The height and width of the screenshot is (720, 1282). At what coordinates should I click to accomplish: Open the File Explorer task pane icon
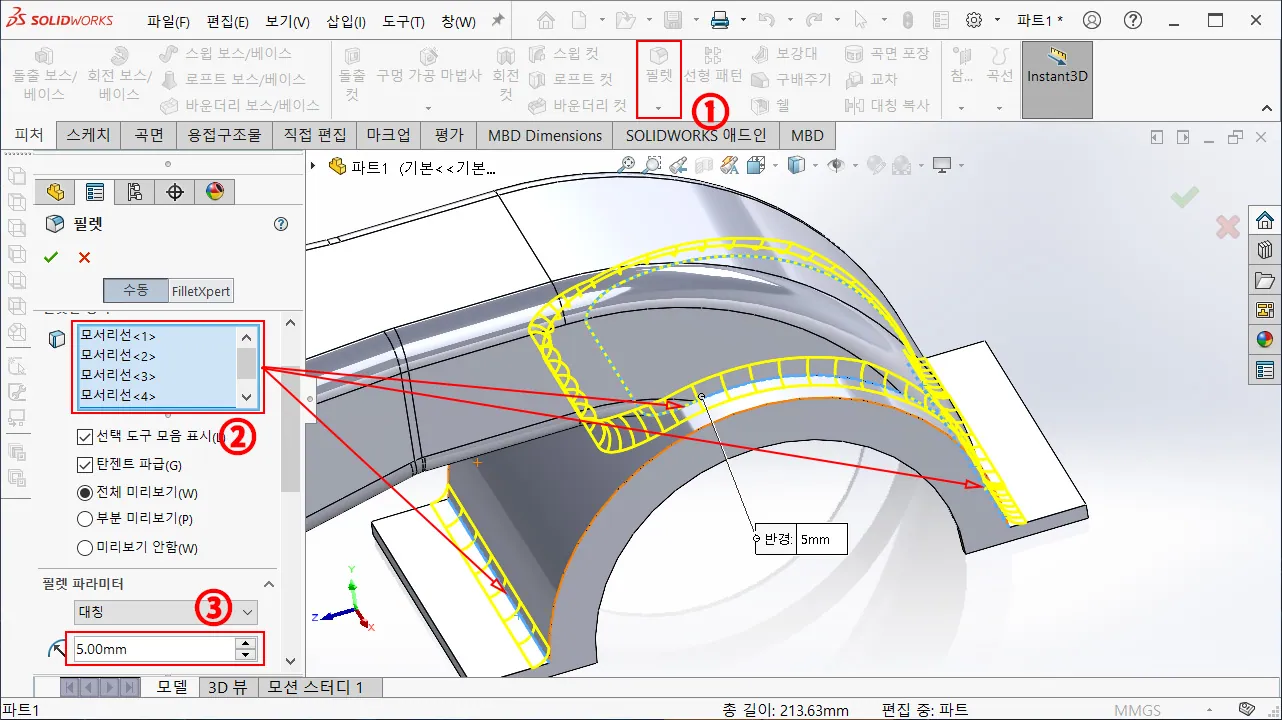(x=1265, y=280)
